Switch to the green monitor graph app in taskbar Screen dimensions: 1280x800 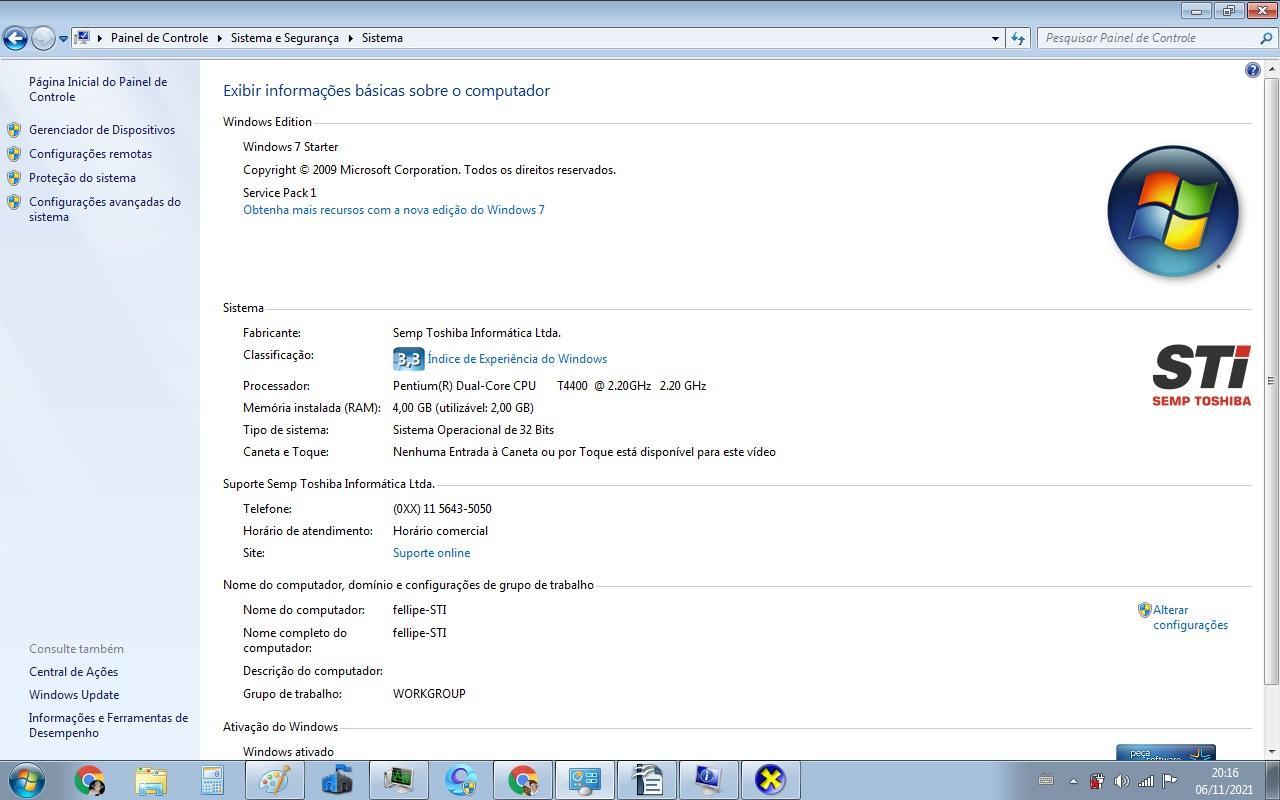click(399, 780)
